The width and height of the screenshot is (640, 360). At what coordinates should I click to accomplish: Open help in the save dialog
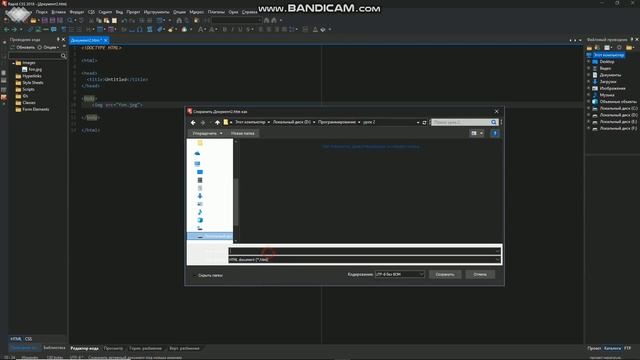click(495, 133)
